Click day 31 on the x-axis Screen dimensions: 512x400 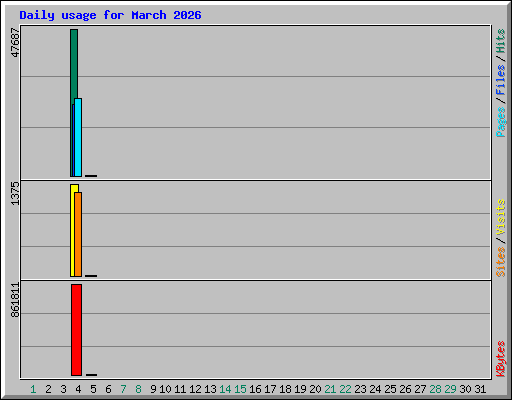pos(480,389)
